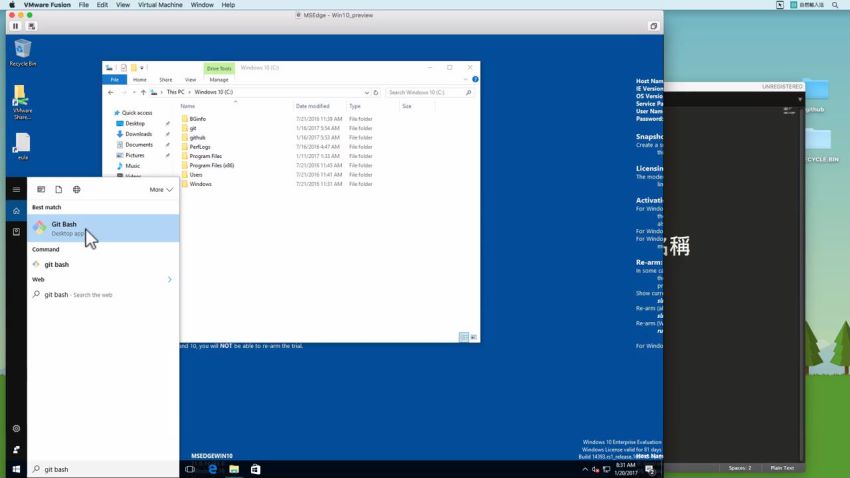This screenshot has height=478, width=850.
Task: Open the Store from taskbar
Action: point(255,469)
